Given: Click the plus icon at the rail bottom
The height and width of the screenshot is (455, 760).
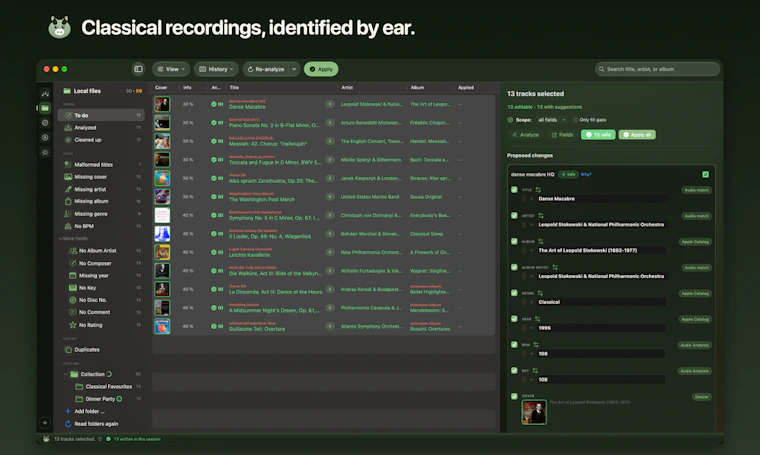Looking at the screenshot, I should pos(45,423).
